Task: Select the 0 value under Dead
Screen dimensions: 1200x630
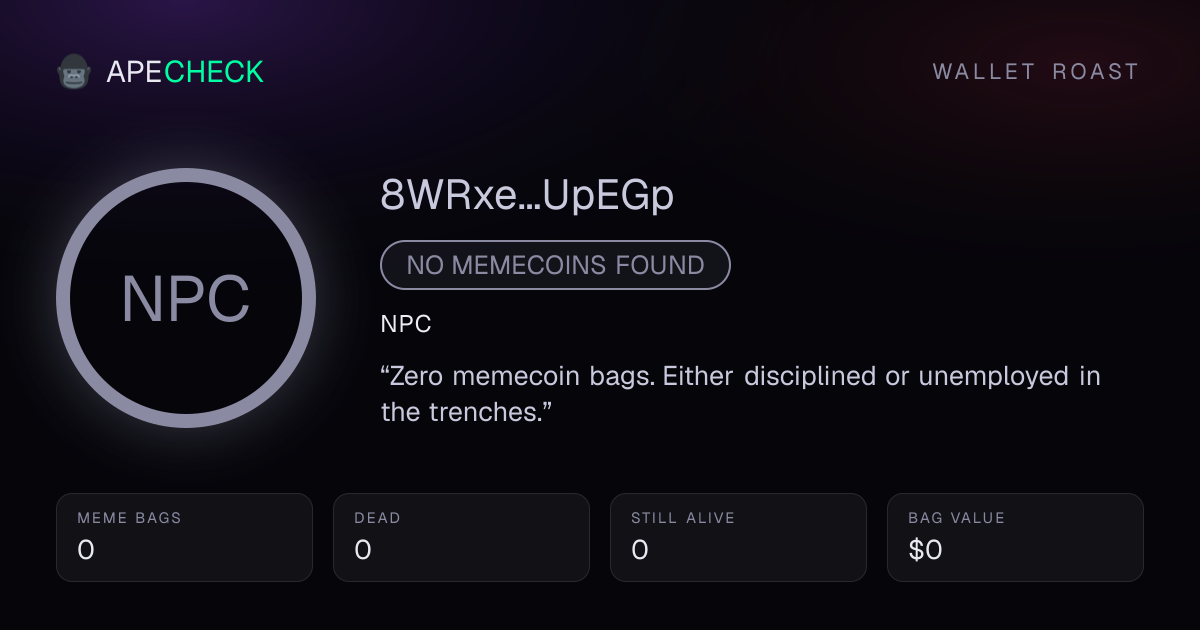Action: (363, 550)
